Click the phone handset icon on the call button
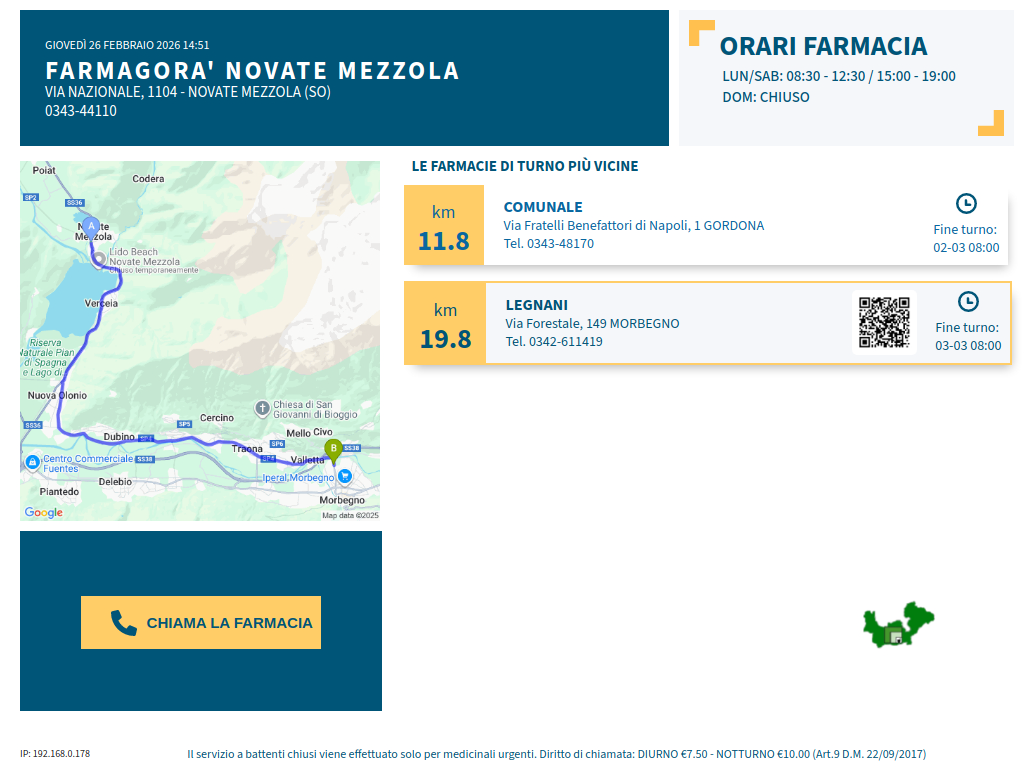1024x768 pixels. 123,623
